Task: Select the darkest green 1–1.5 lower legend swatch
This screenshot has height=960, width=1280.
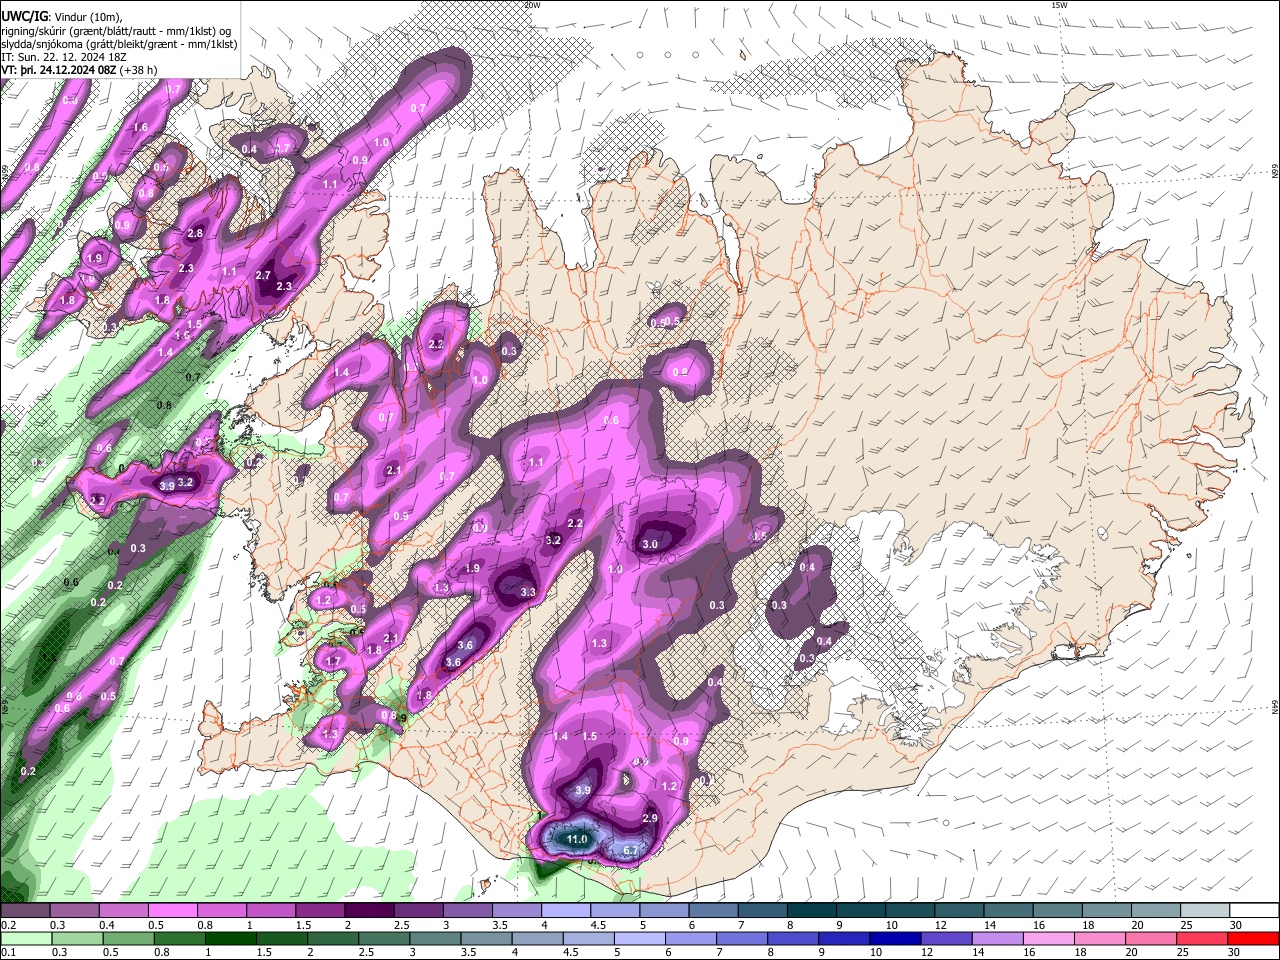Action: click(230, 938)
